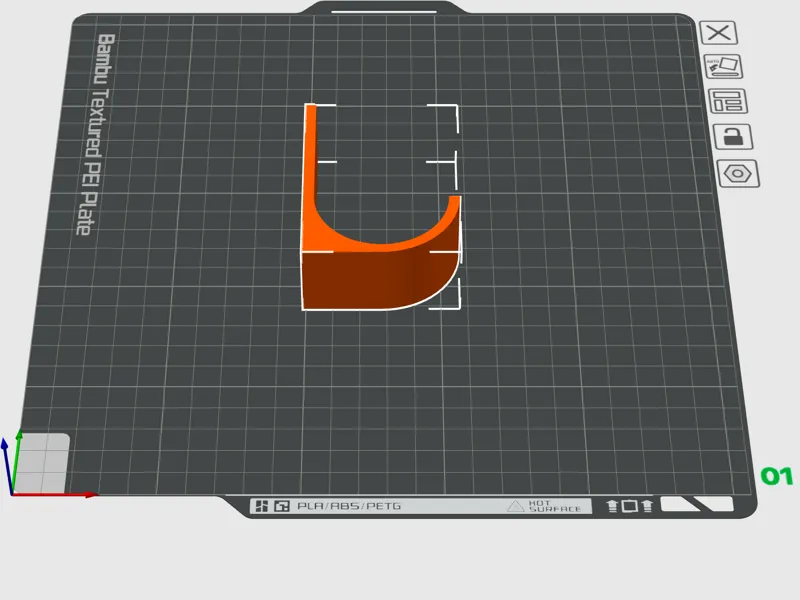
Task: Click the arrange objects plate icon
Action: (x=728, y=101)
